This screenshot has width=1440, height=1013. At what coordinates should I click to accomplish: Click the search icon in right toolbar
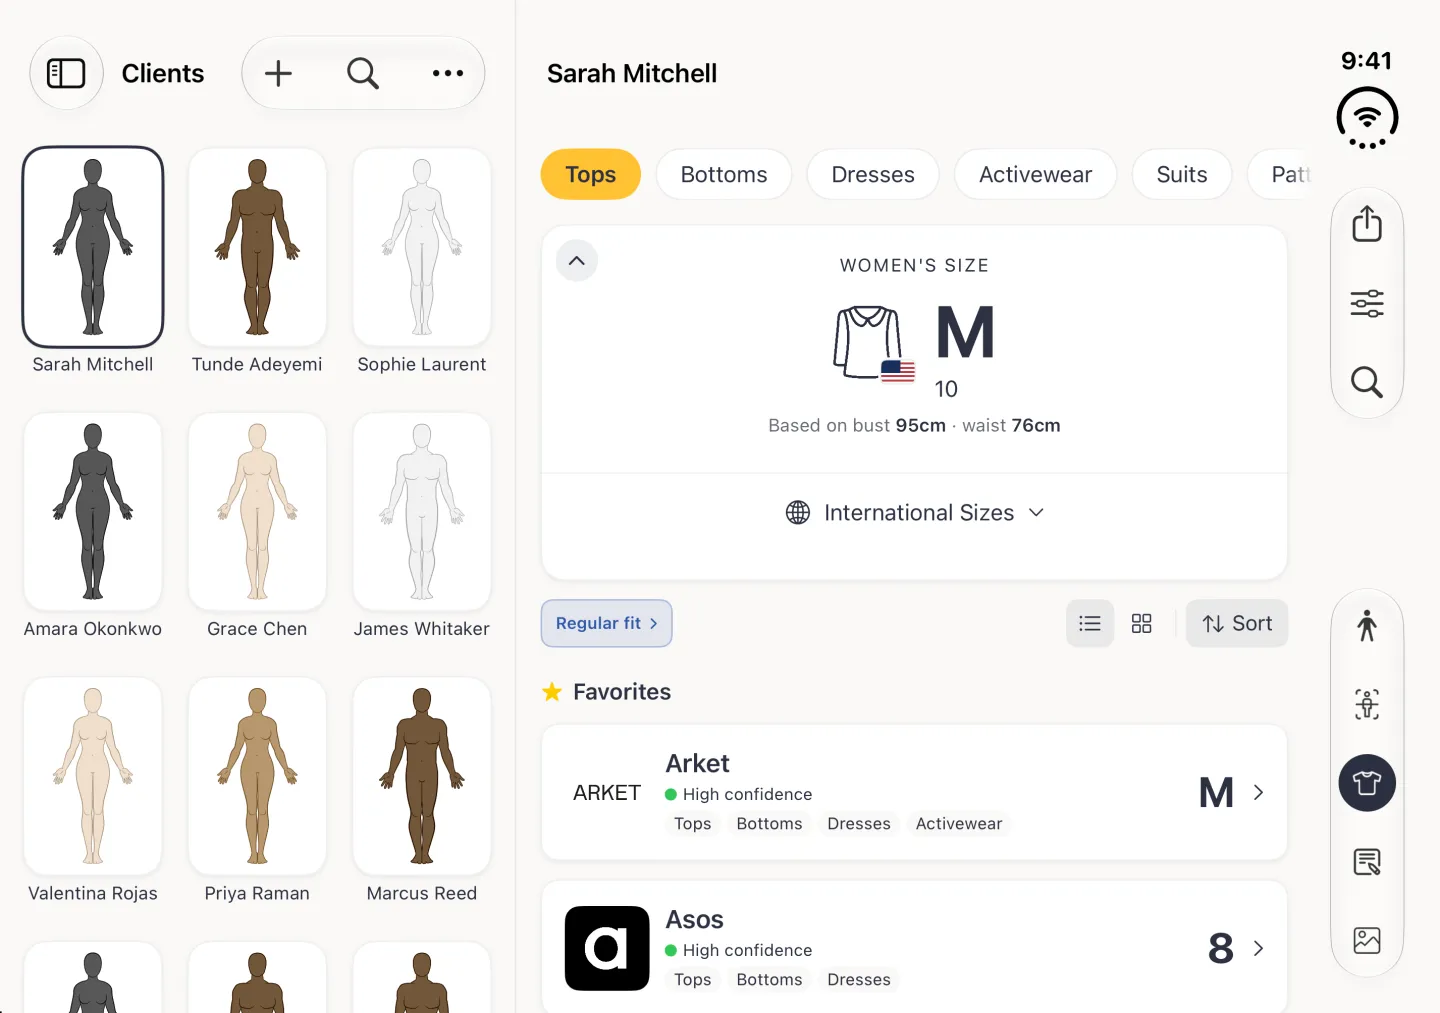[1367, 382]
